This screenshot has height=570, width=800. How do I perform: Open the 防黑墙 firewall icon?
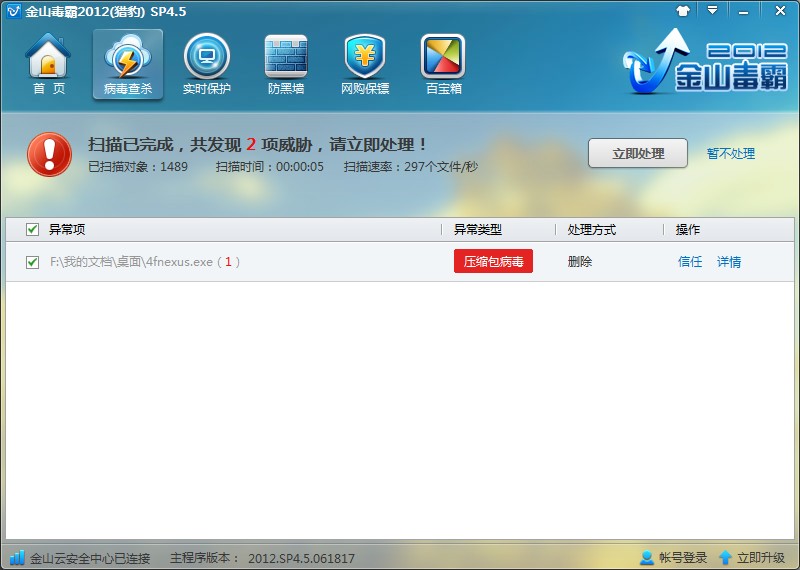coord(286,56)
